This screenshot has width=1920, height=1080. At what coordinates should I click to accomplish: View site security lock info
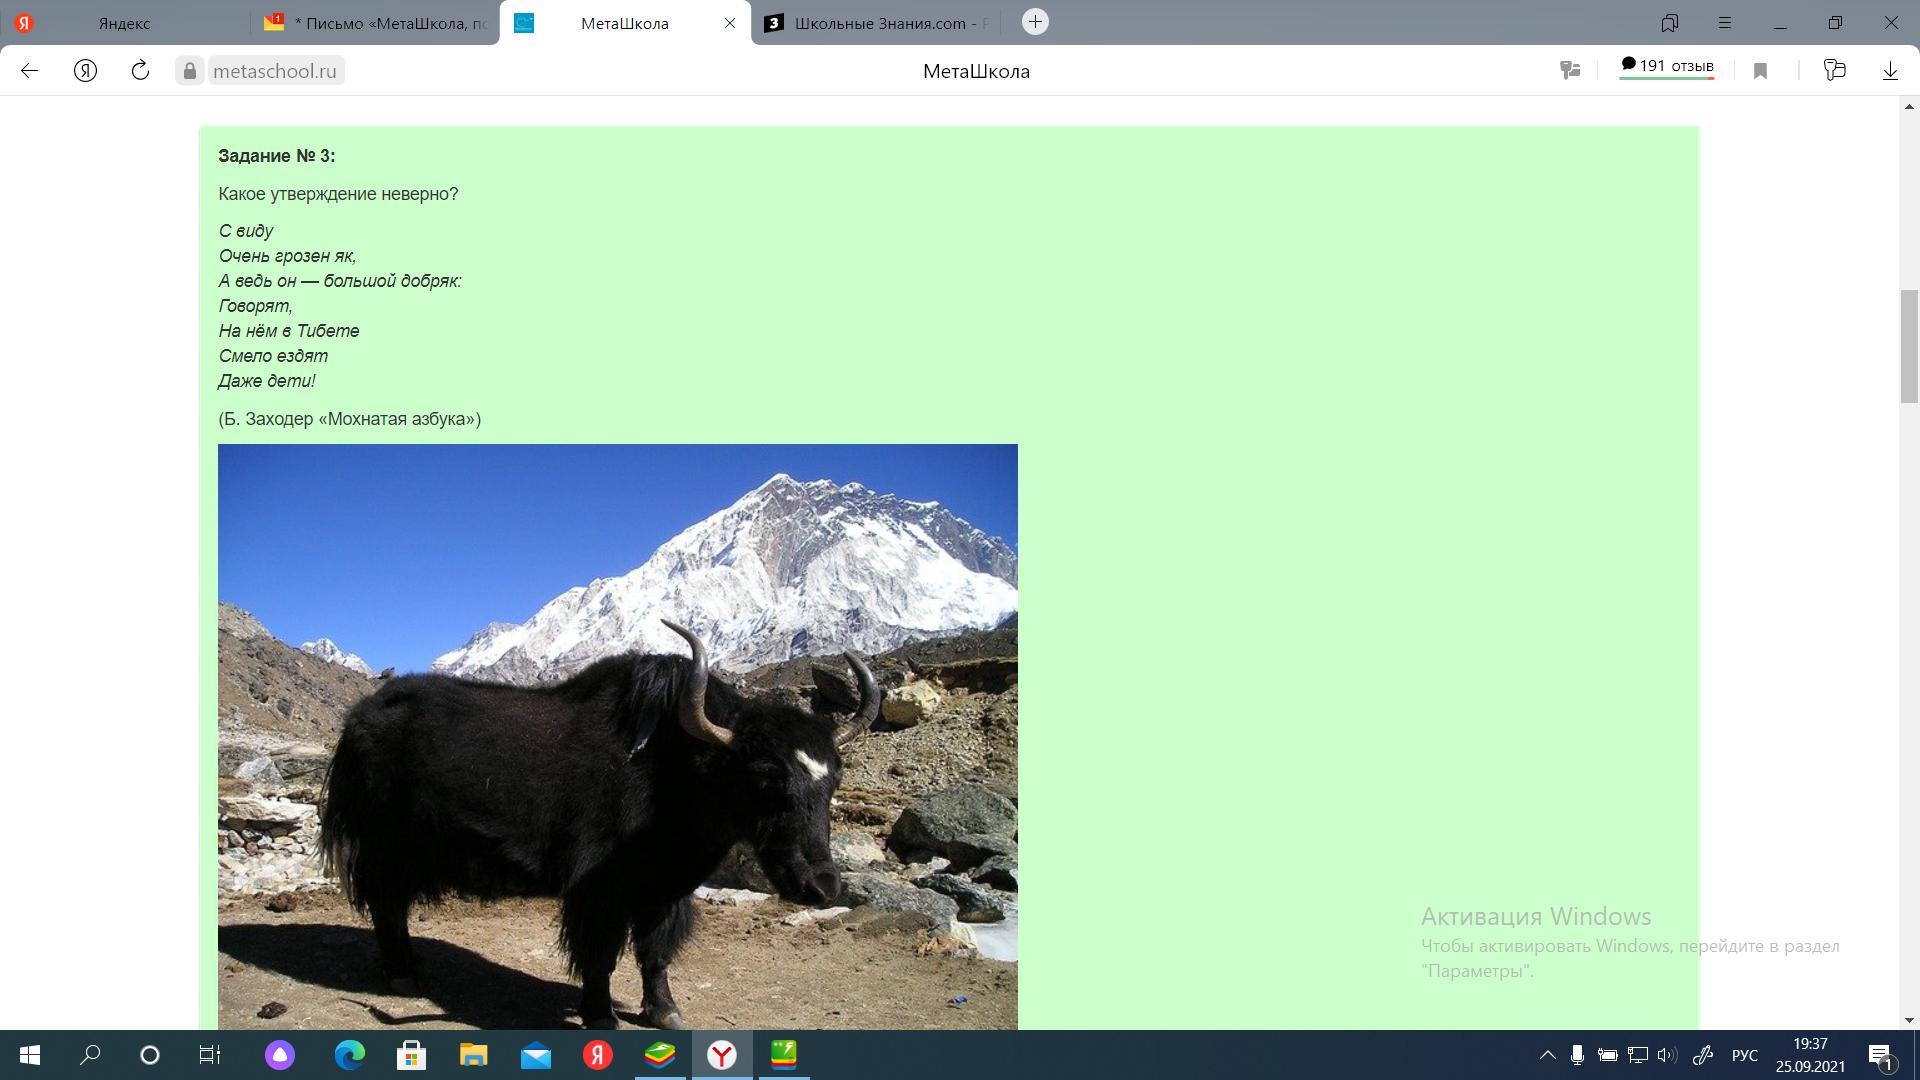pos(189,71)
